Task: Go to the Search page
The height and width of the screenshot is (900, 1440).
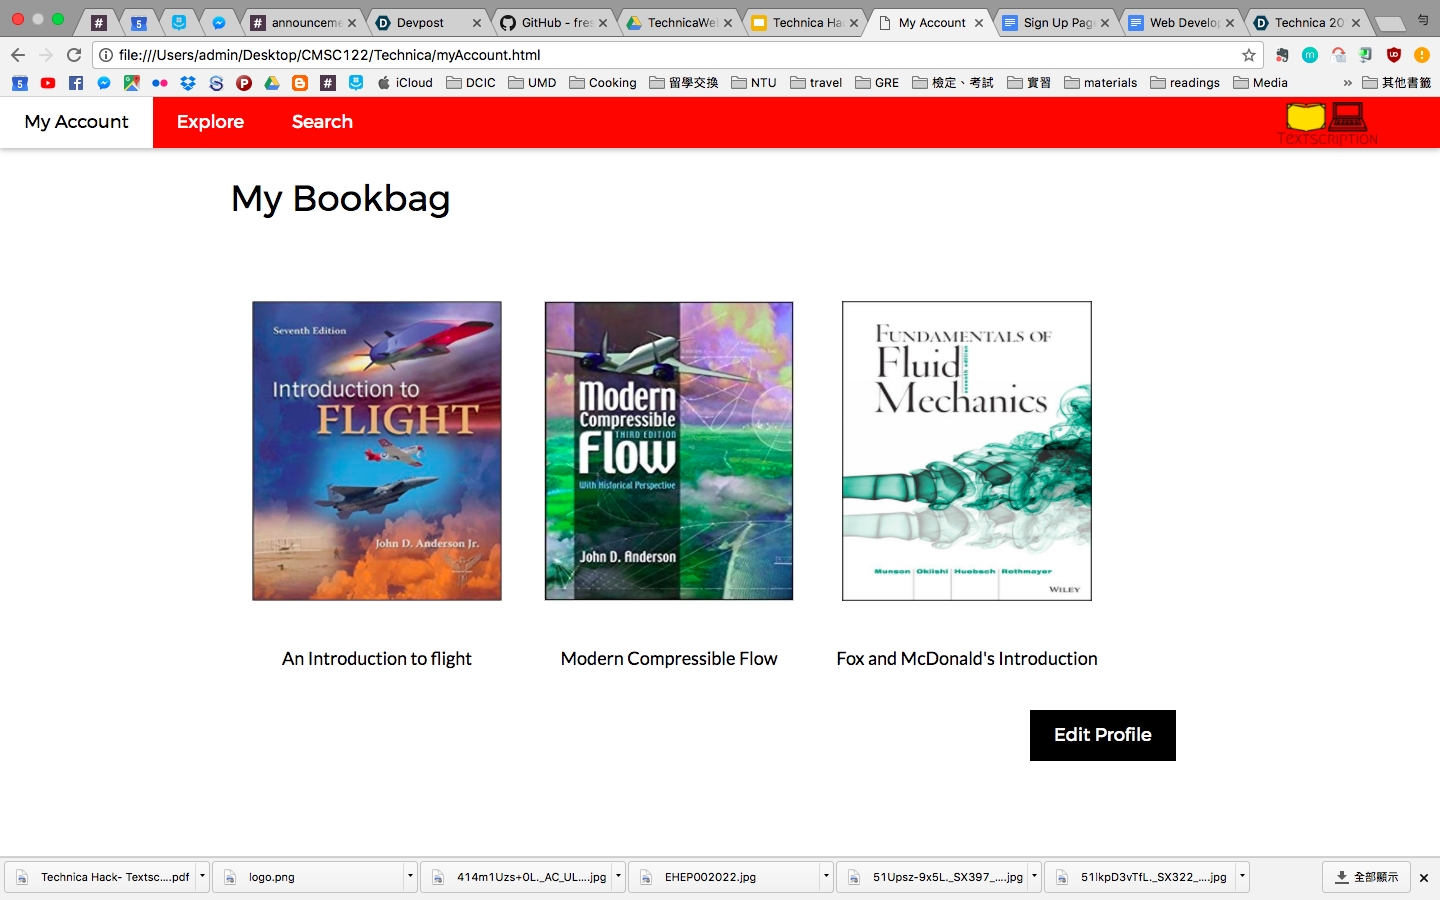Action: [x=322, y=122]
